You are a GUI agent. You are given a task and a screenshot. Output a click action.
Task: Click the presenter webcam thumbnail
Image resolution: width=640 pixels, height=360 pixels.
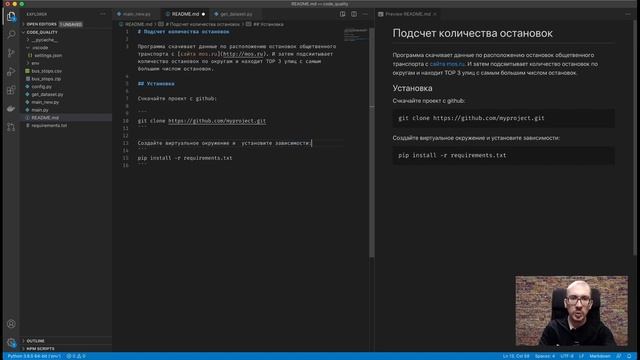tap(571, 311)
